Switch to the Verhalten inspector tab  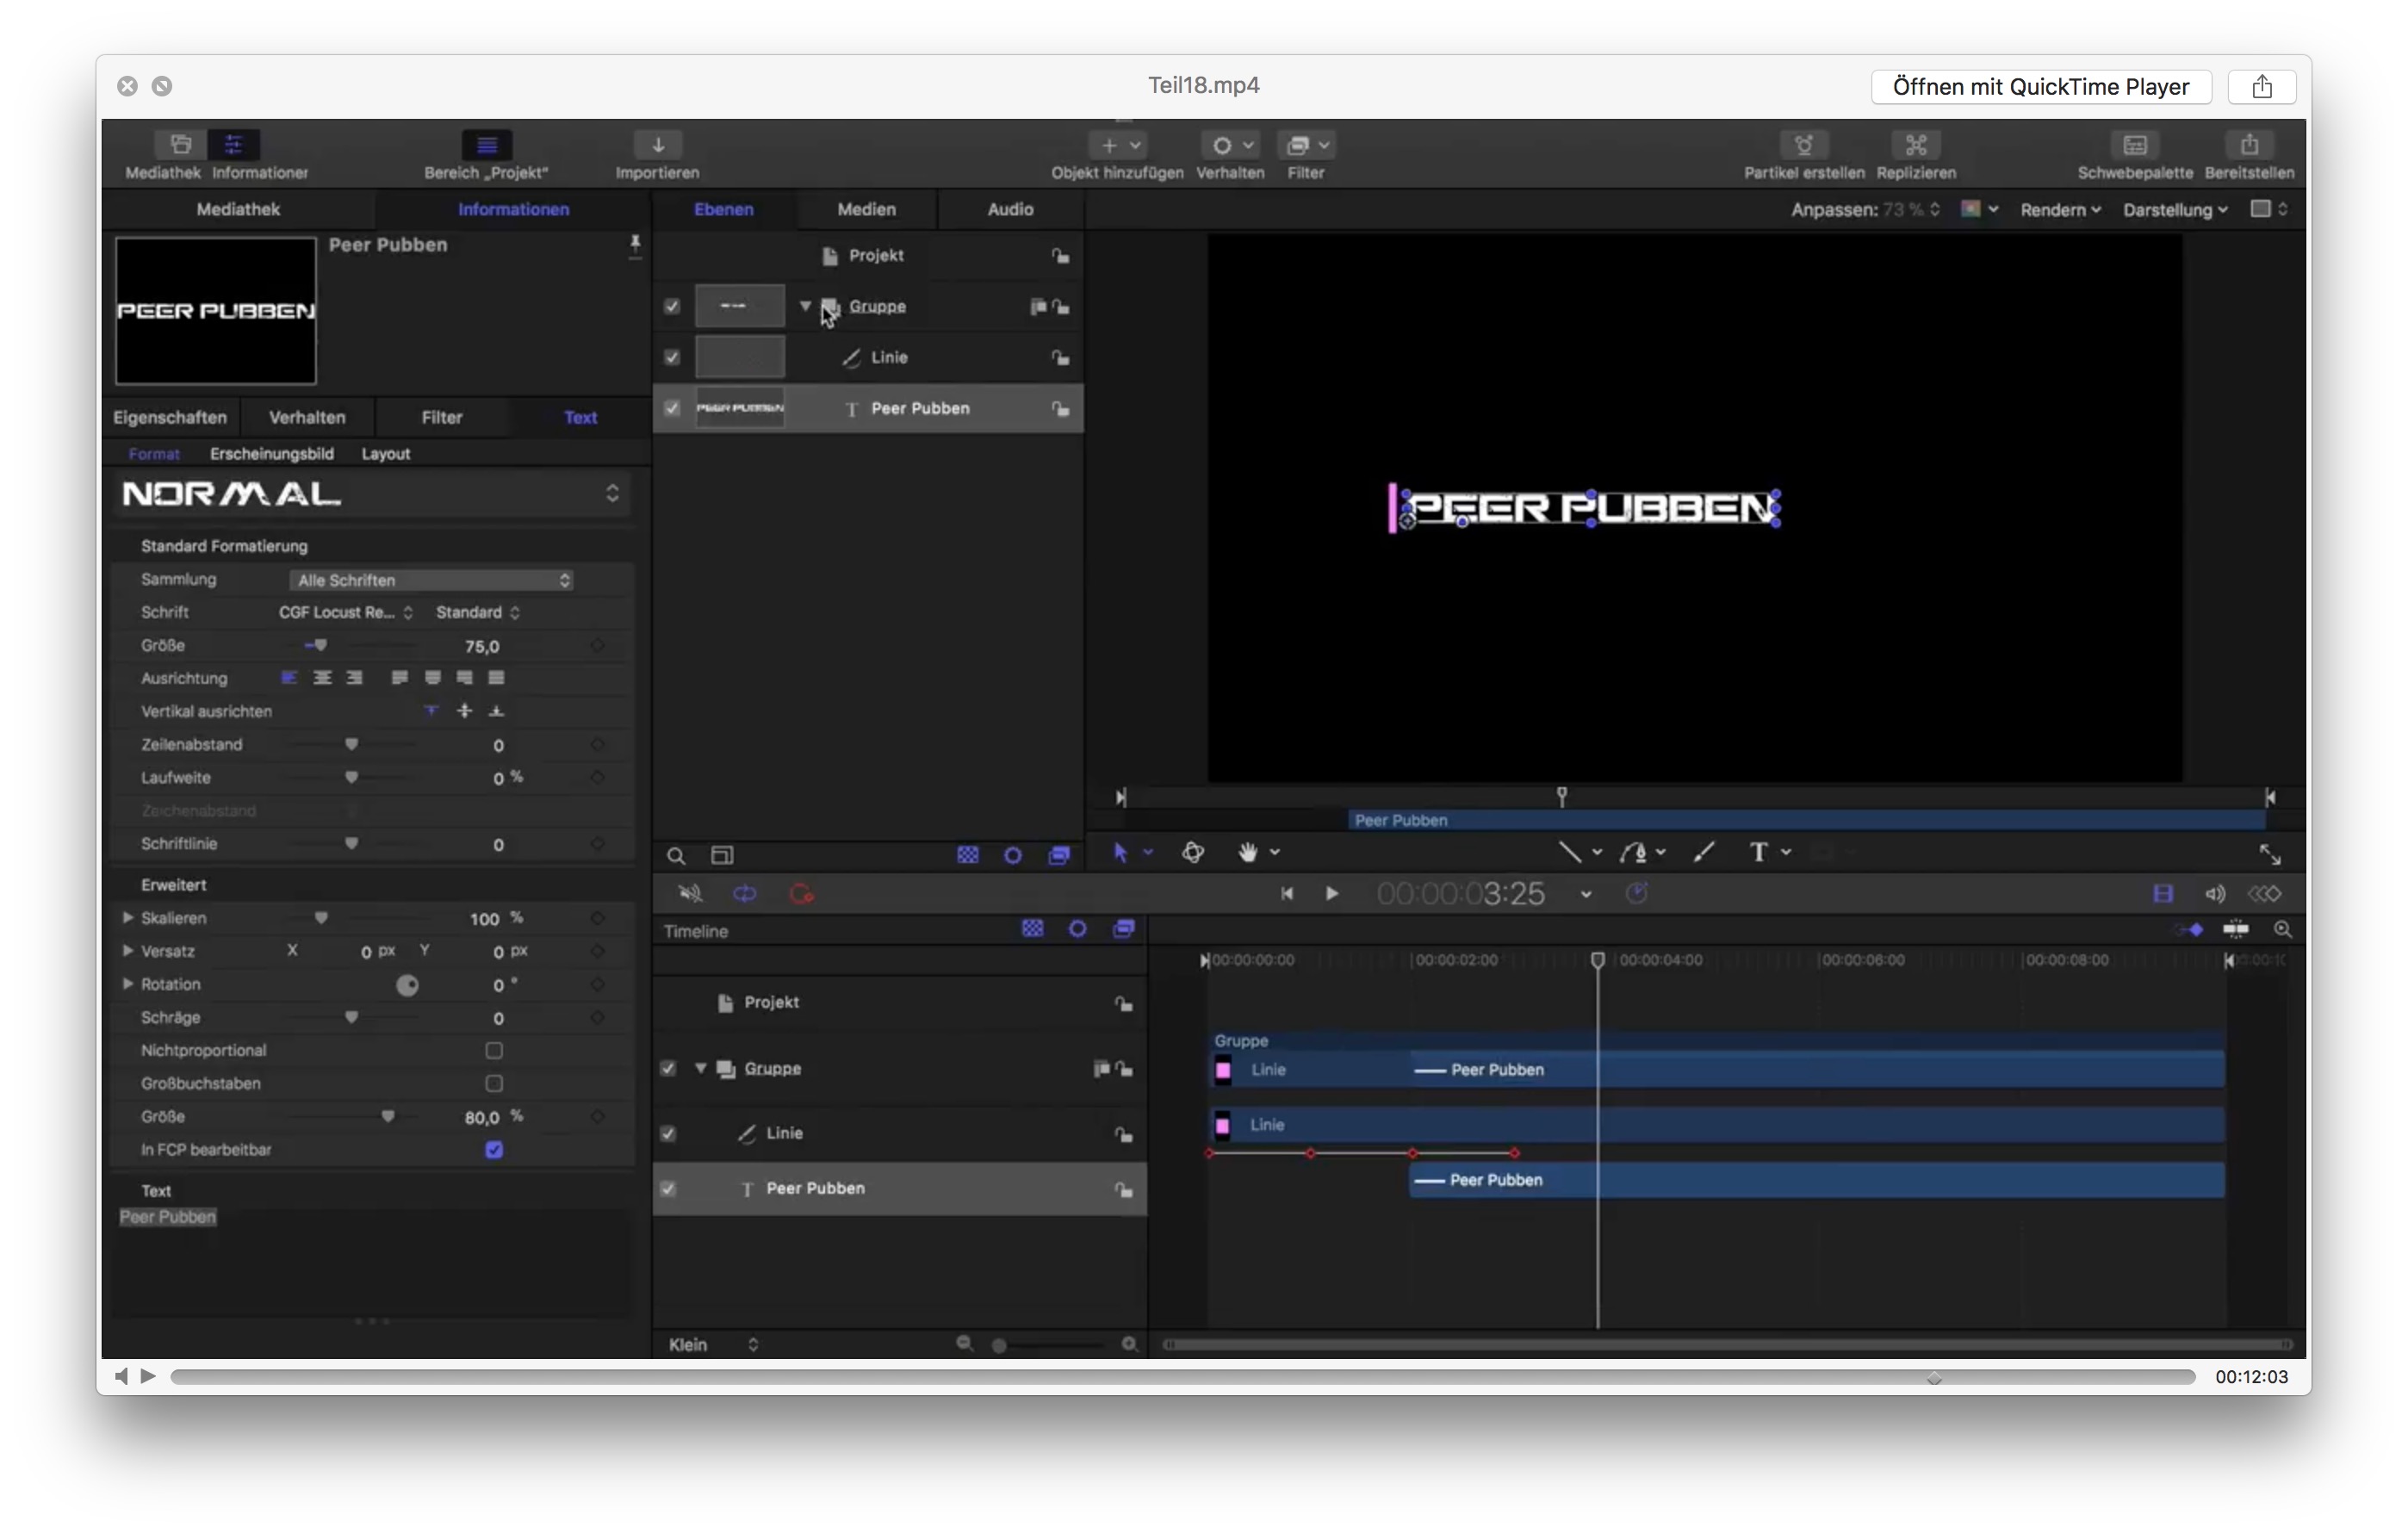pyautogui.click(x=307, y=417)
